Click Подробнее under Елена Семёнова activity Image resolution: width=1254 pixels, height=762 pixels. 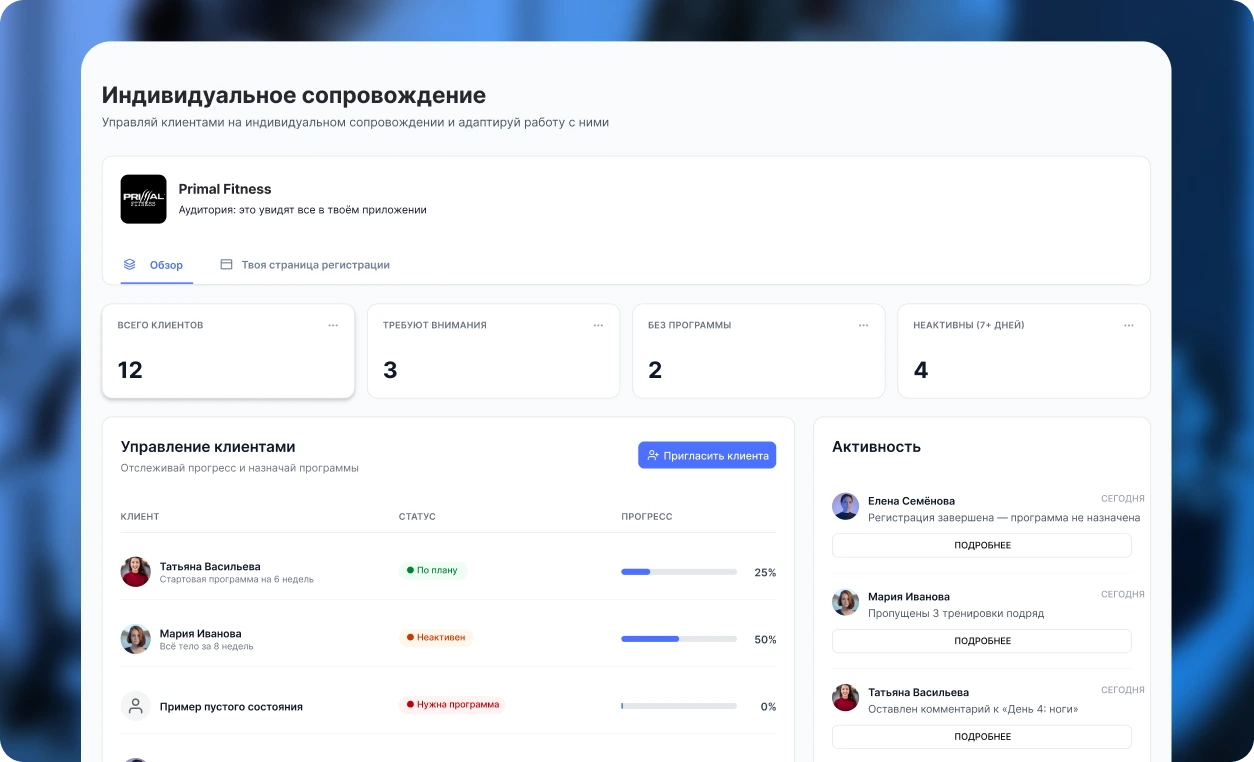982,545
